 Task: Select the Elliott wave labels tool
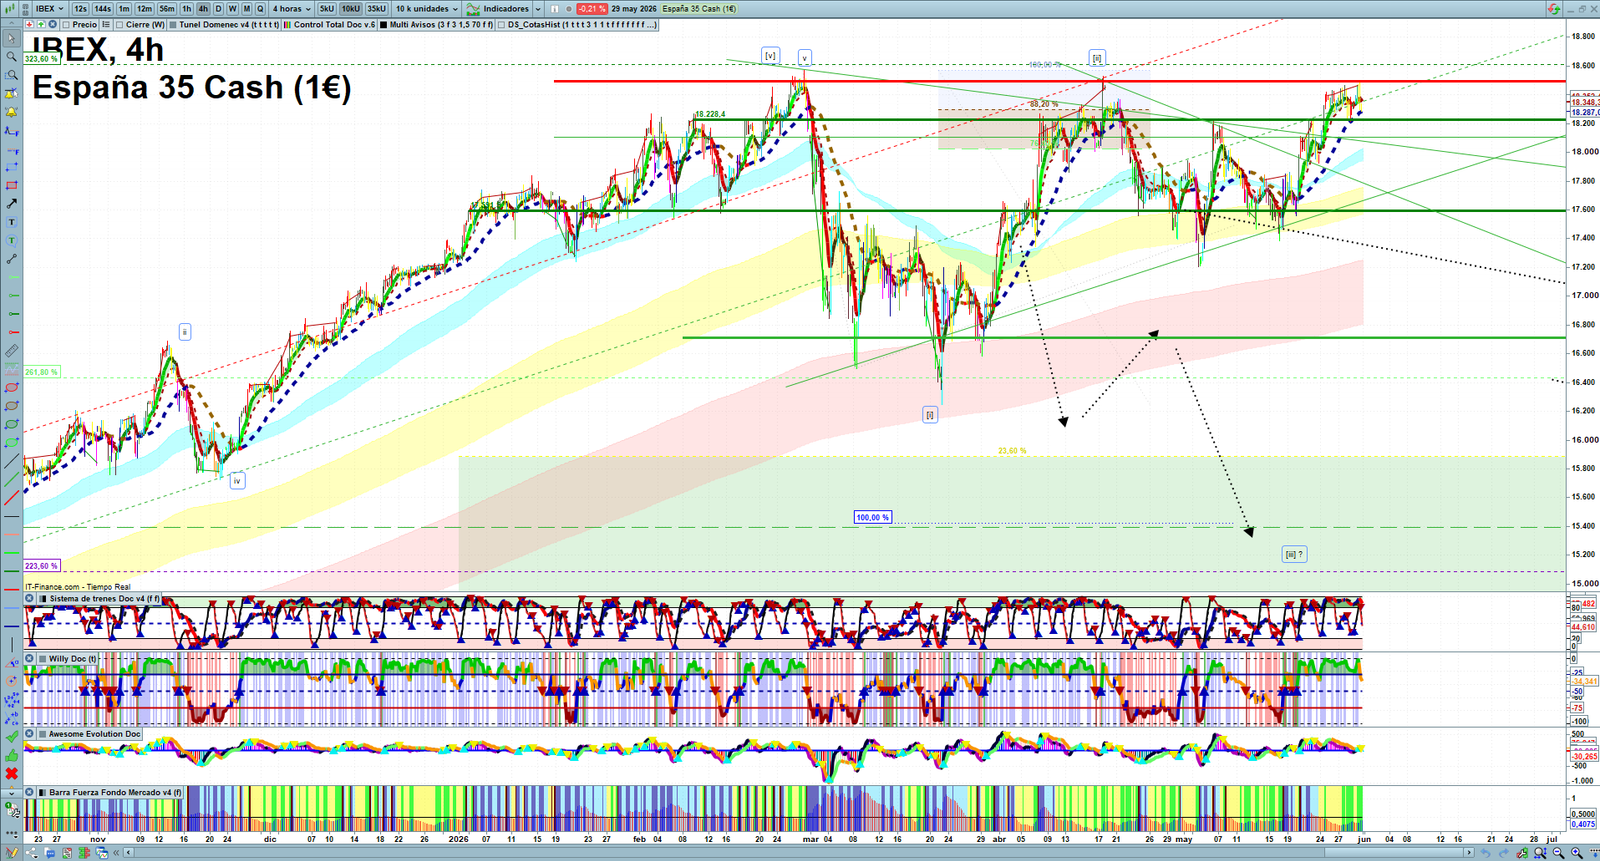(x=11, y=702)
